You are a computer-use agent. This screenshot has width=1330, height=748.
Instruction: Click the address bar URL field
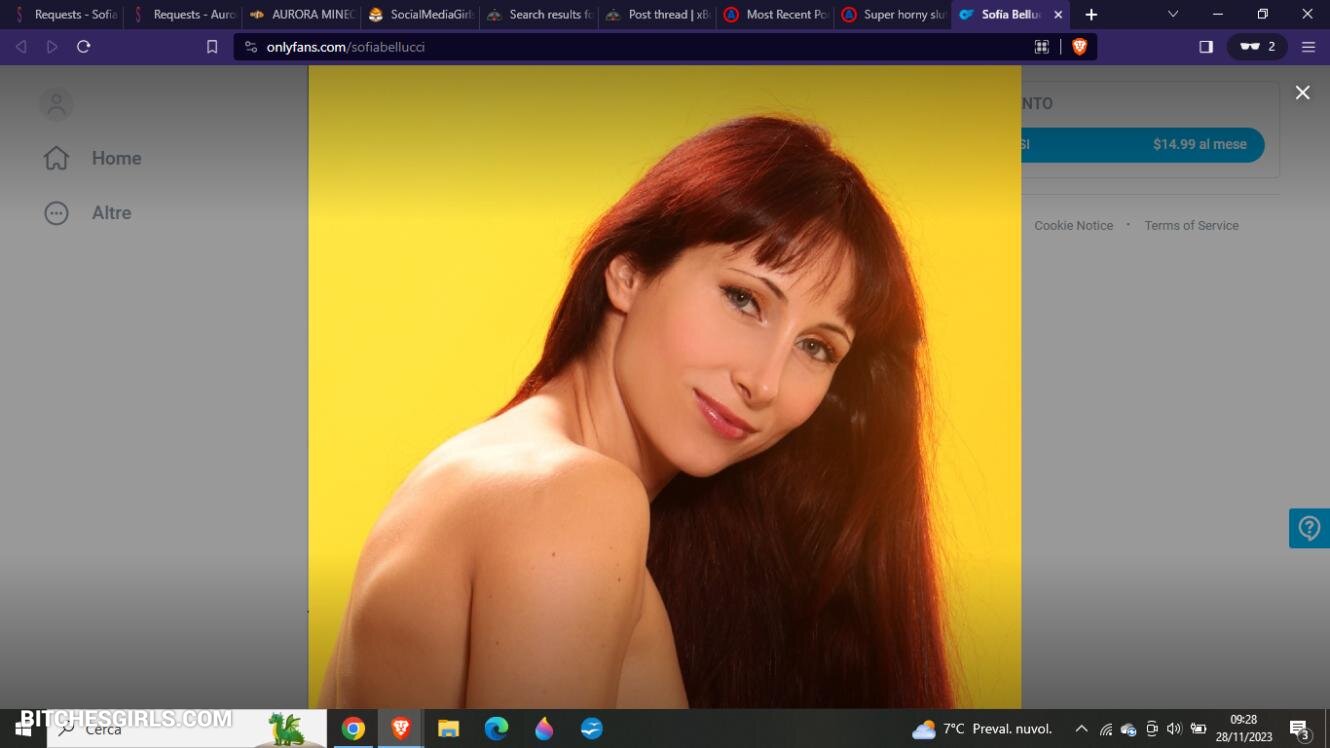tap(640, 47)
